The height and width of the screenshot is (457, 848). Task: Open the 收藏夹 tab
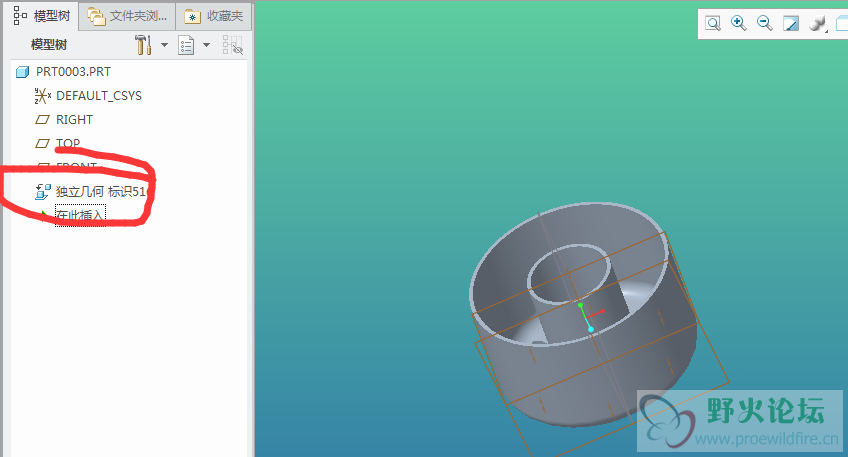pos(214,17)
